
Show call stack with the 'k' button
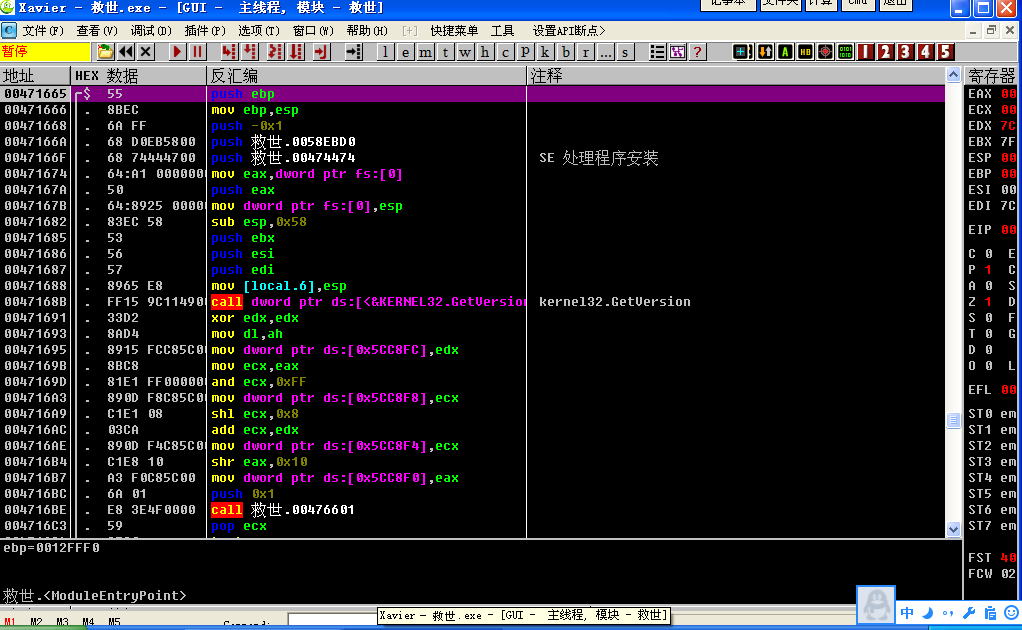(x=546, y=52)
